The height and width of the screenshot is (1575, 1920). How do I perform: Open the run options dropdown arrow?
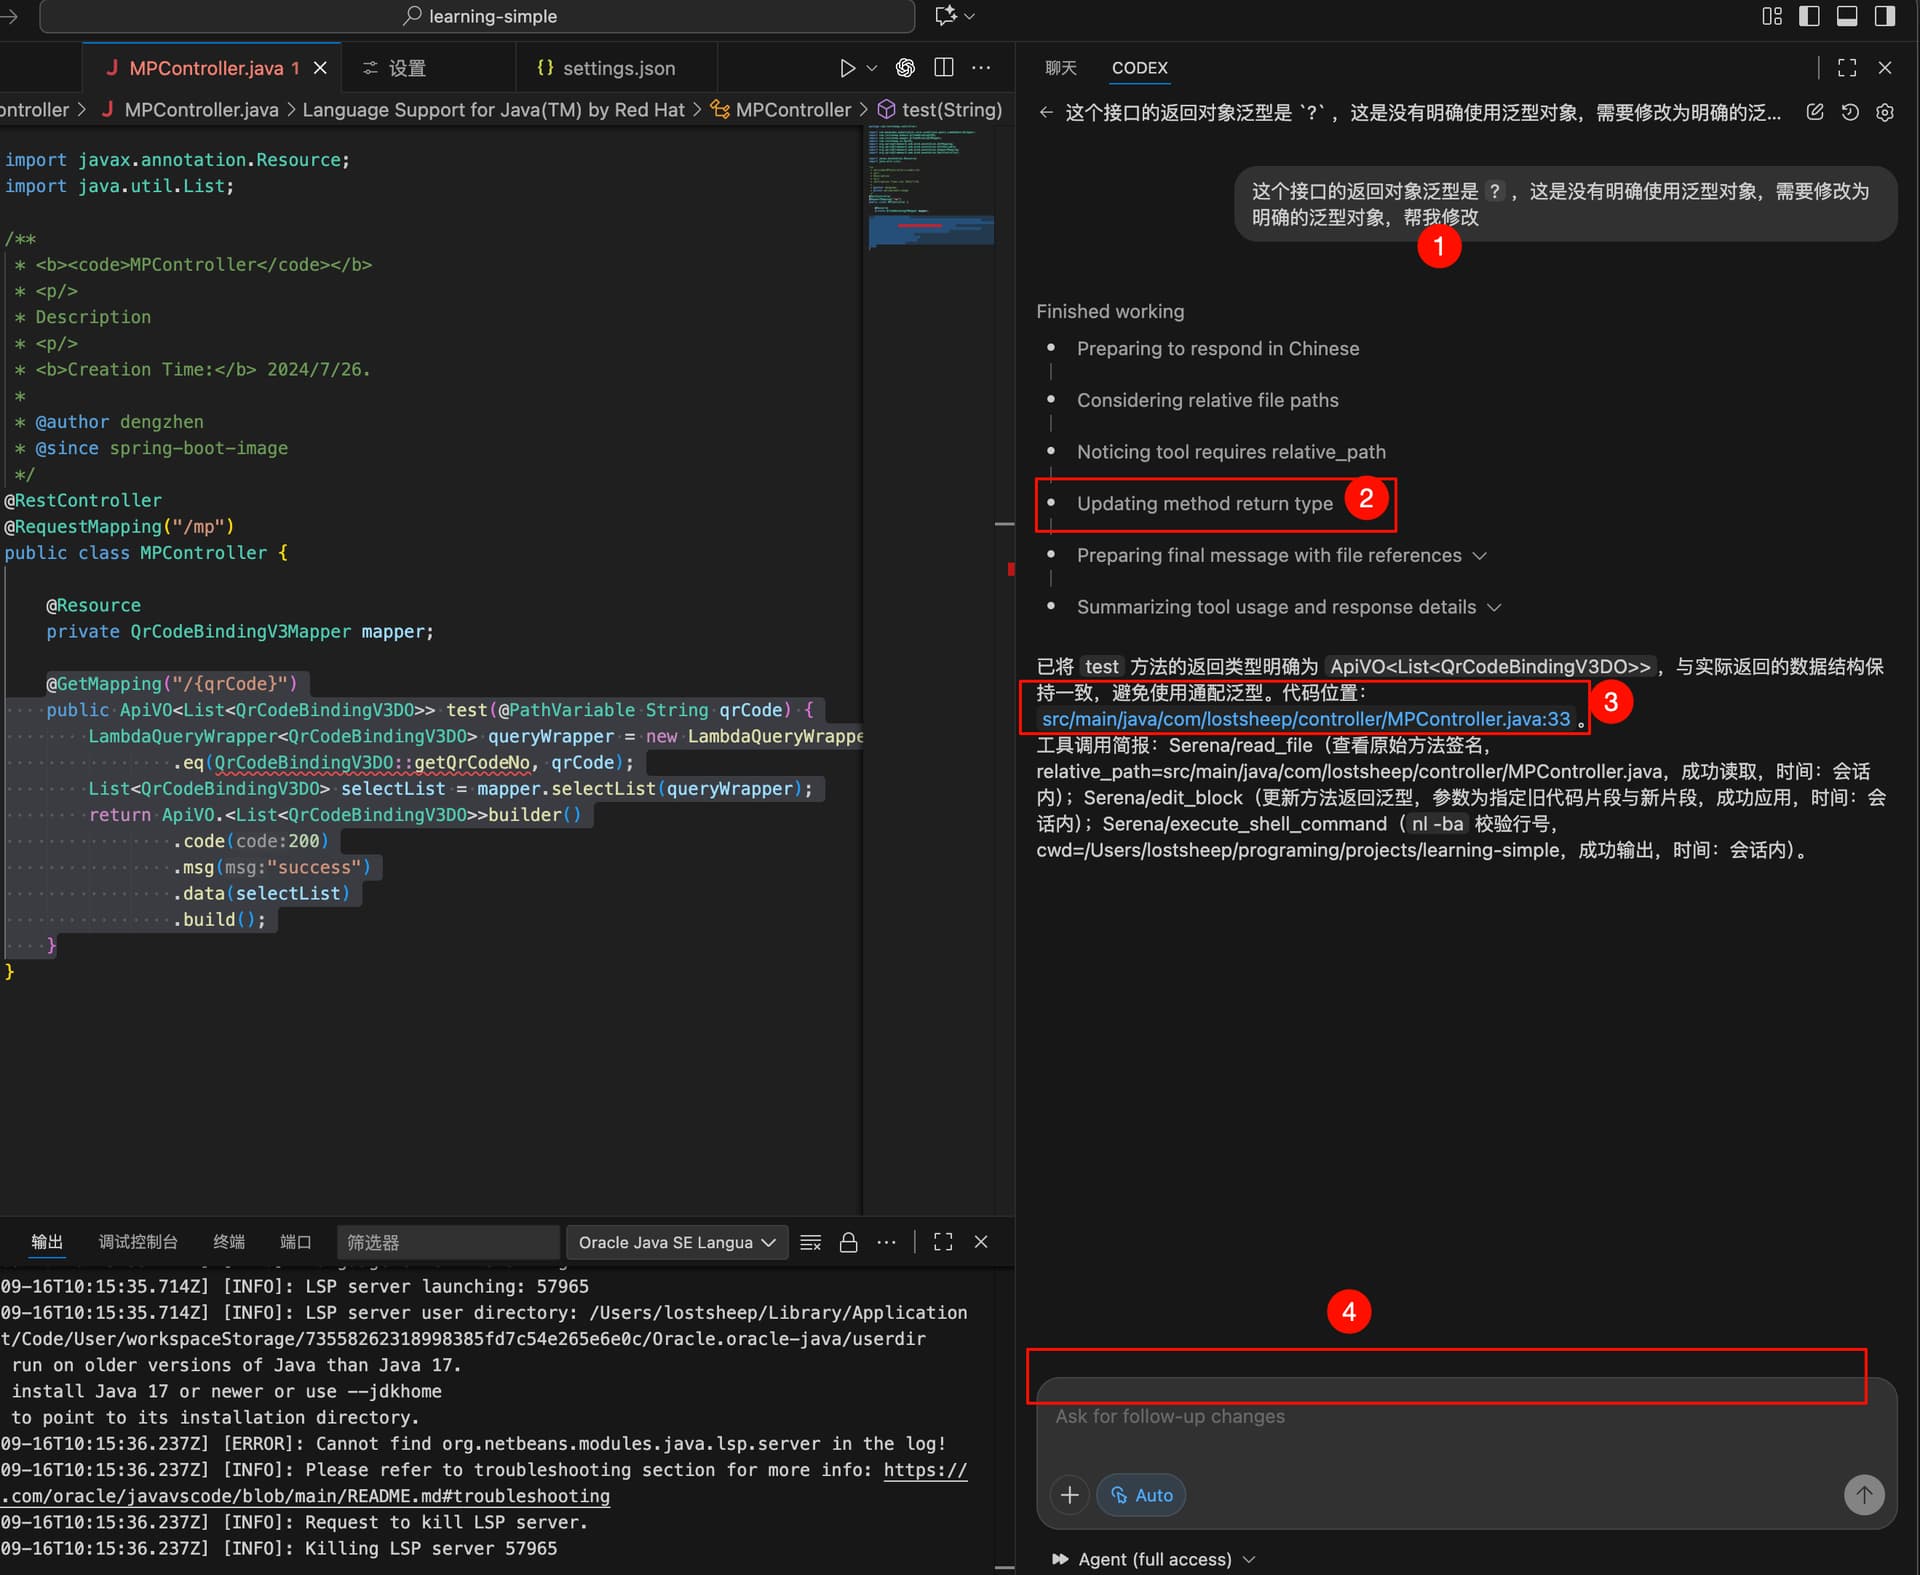(x=872, y=68)
